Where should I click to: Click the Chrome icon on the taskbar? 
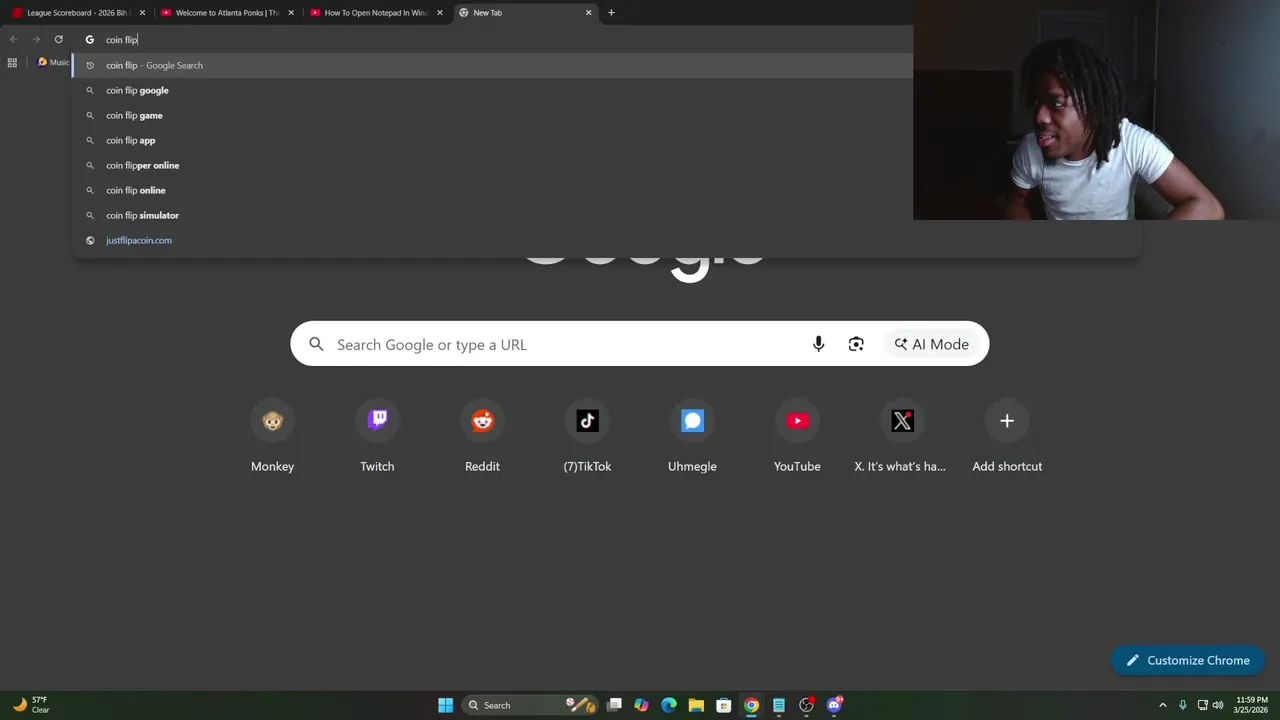751,705
